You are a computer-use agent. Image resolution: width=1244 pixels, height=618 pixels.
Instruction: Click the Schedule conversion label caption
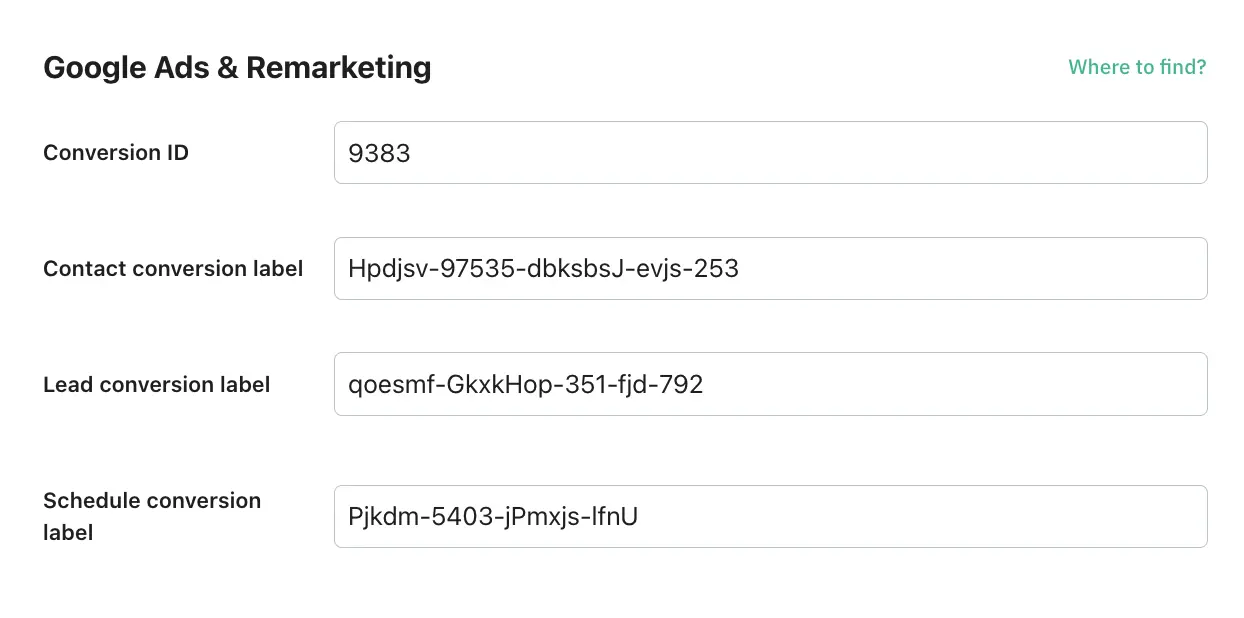152,516
